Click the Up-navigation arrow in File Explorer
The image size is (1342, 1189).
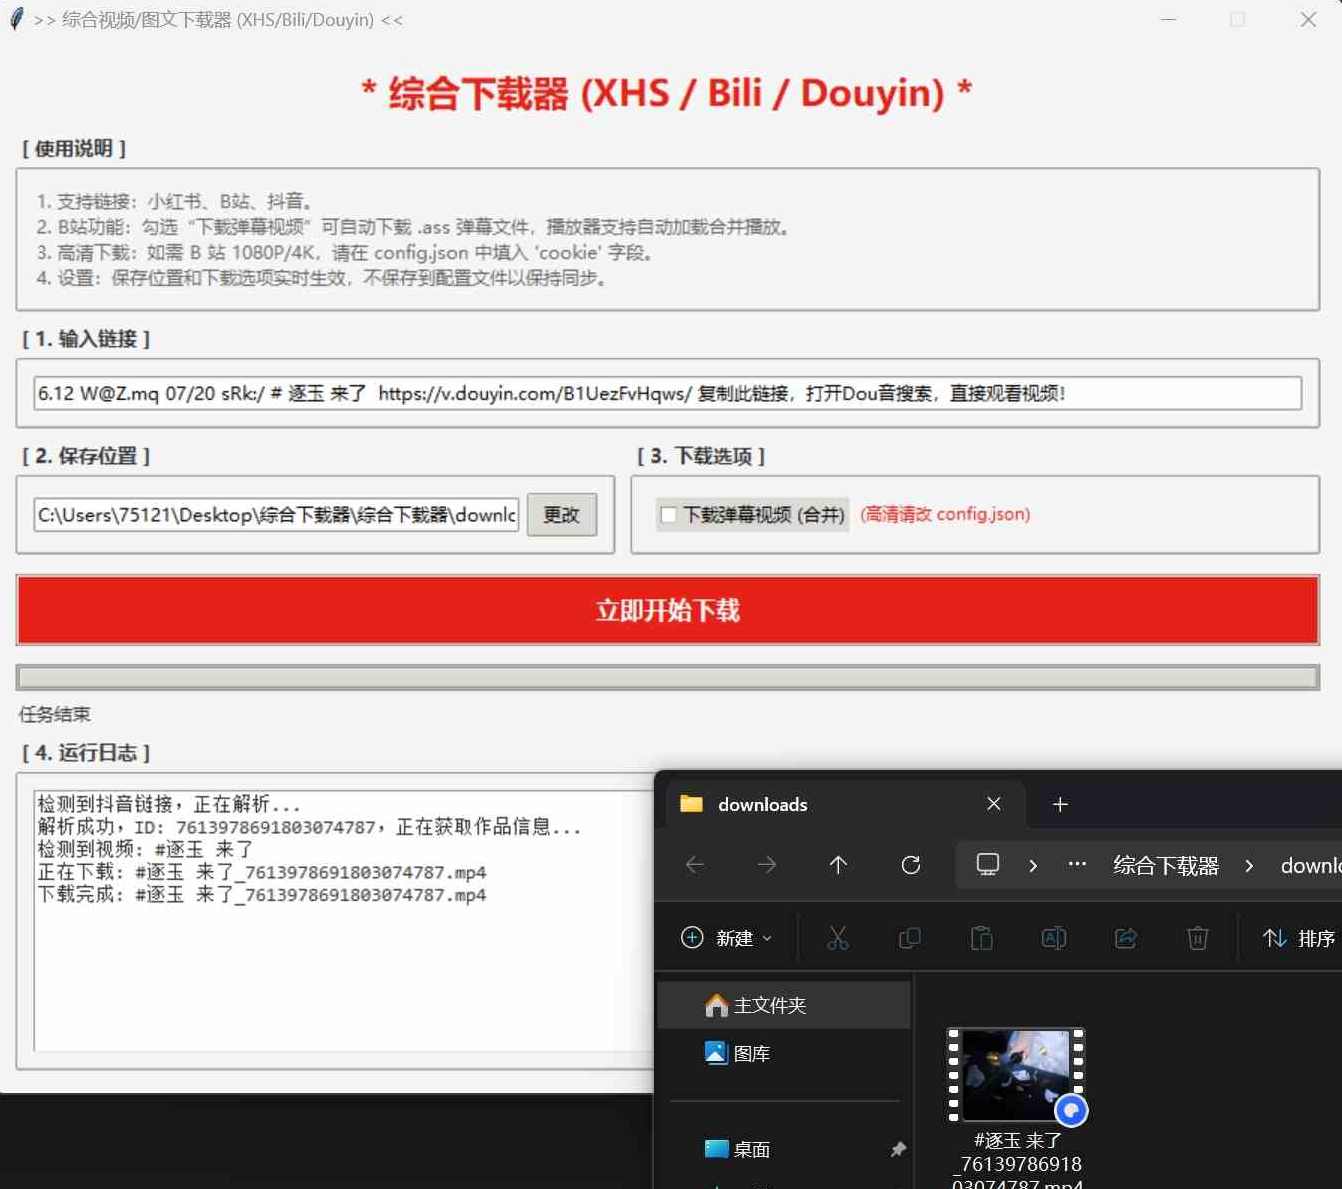tap(838, 865)
